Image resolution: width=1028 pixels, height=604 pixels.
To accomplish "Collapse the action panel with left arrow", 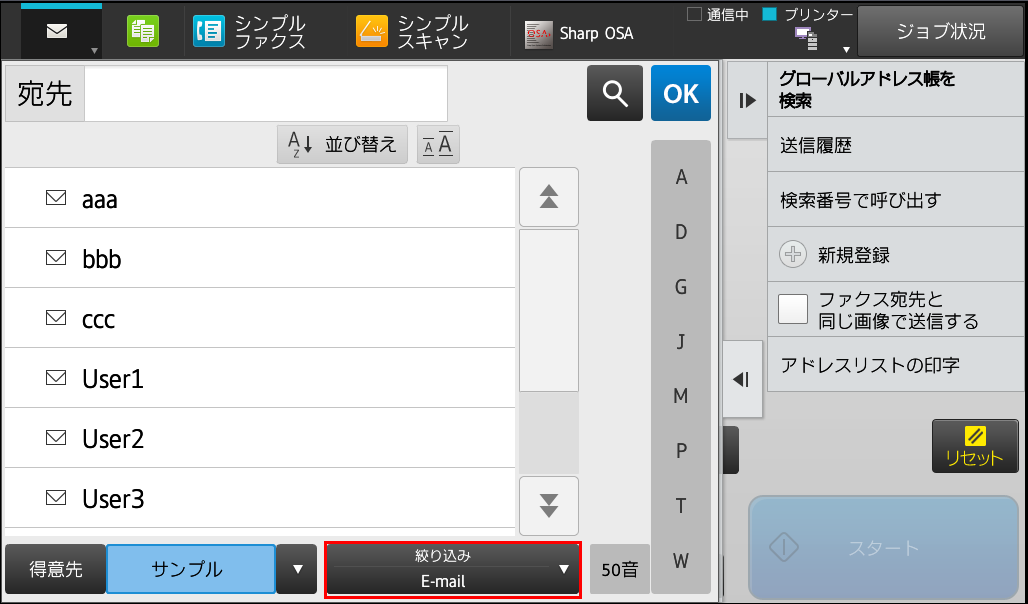I will tap(742, 379).
